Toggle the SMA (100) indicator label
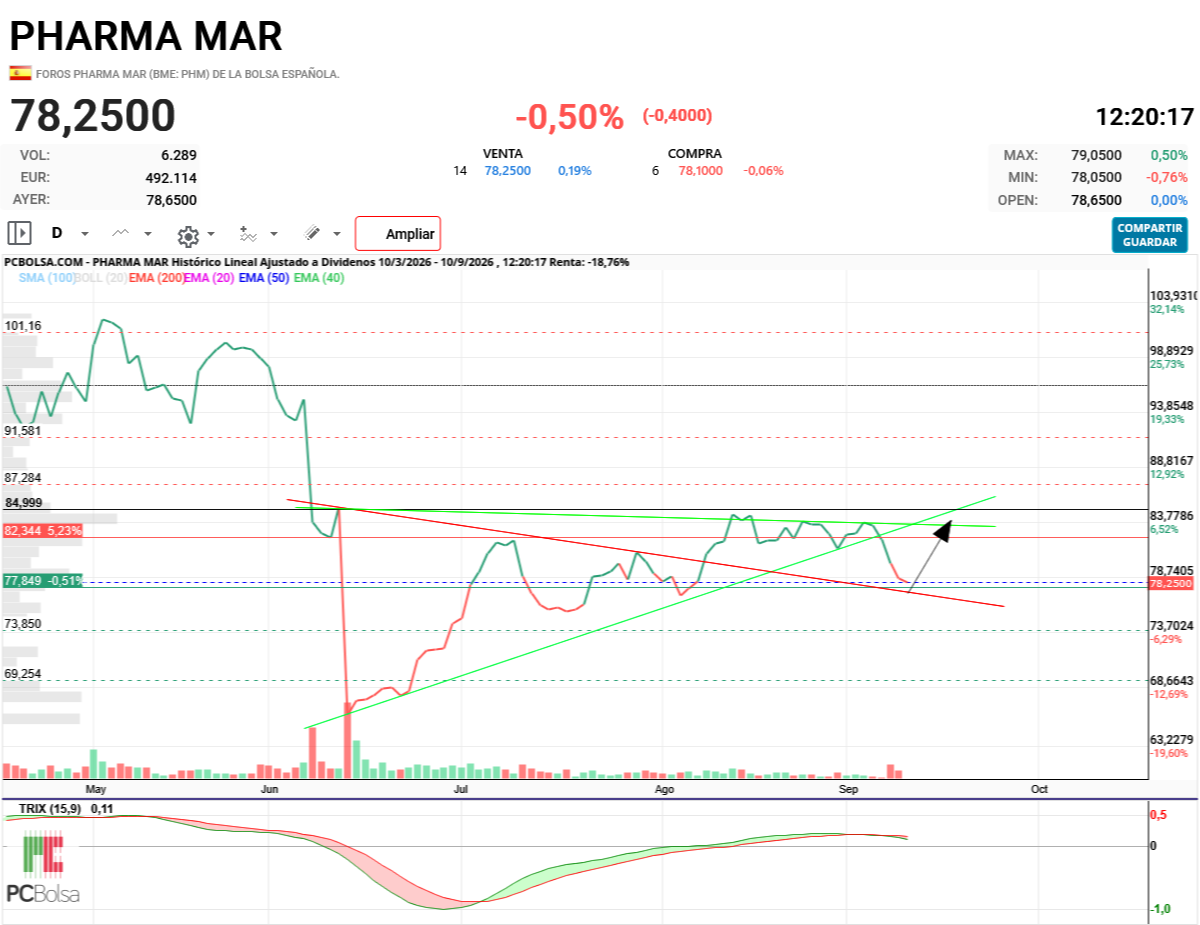 (46, 278)
